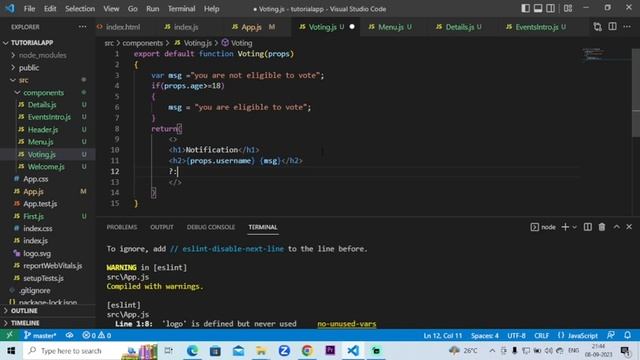Toggle secondary side bar layout icon
This screenshot has width=640, height=360.
coord(550,8)
